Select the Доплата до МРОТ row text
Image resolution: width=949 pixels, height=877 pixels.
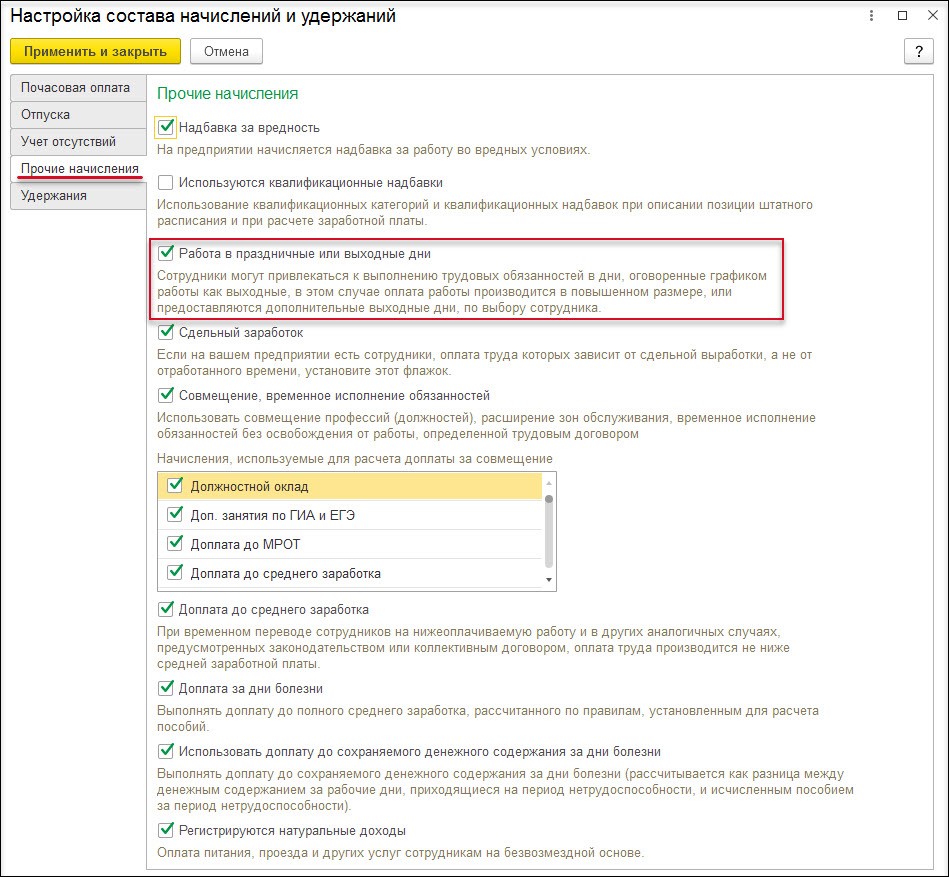point(245,545)
